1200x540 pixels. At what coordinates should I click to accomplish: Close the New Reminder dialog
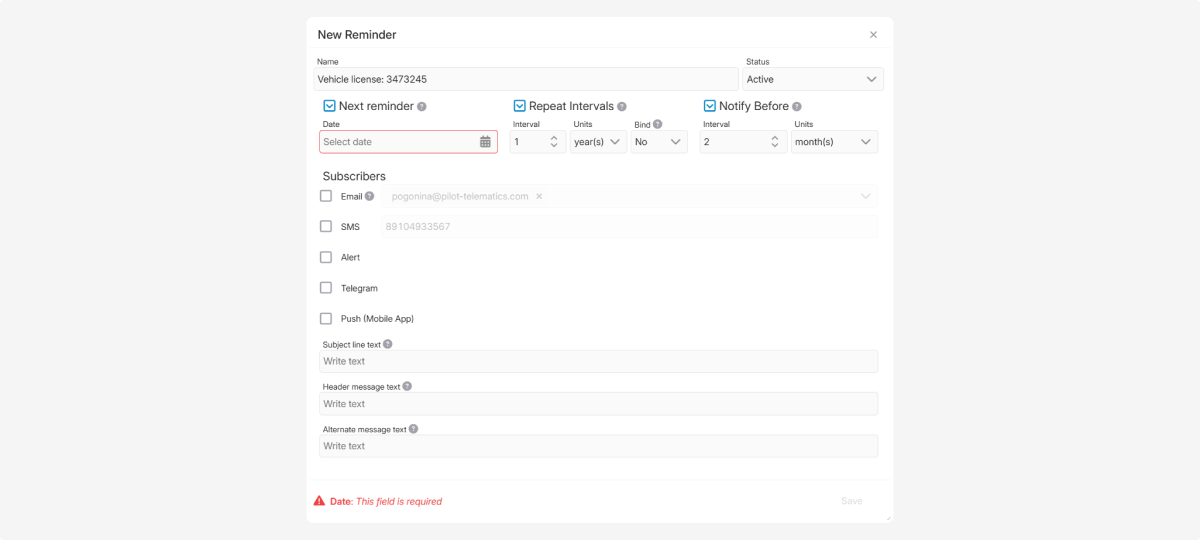coord(873,35)
